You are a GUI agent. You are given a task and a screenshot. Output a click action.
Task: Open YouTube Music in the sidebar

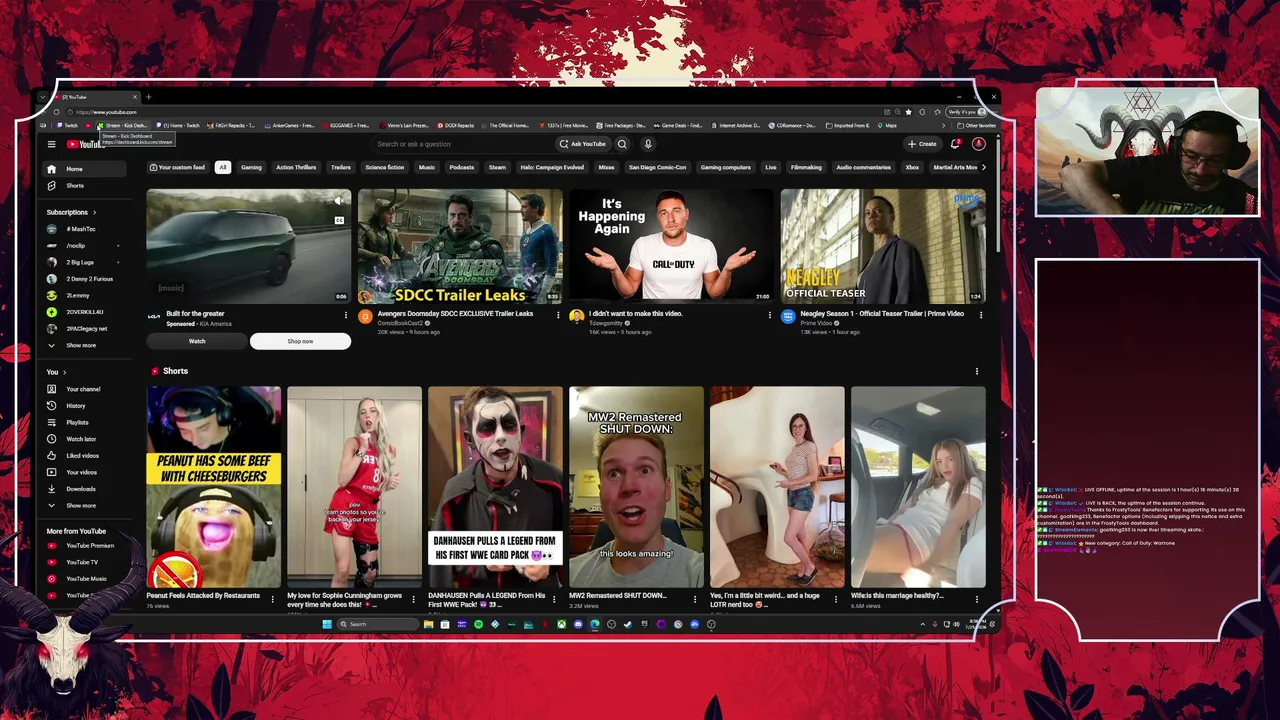click(84, 579)
